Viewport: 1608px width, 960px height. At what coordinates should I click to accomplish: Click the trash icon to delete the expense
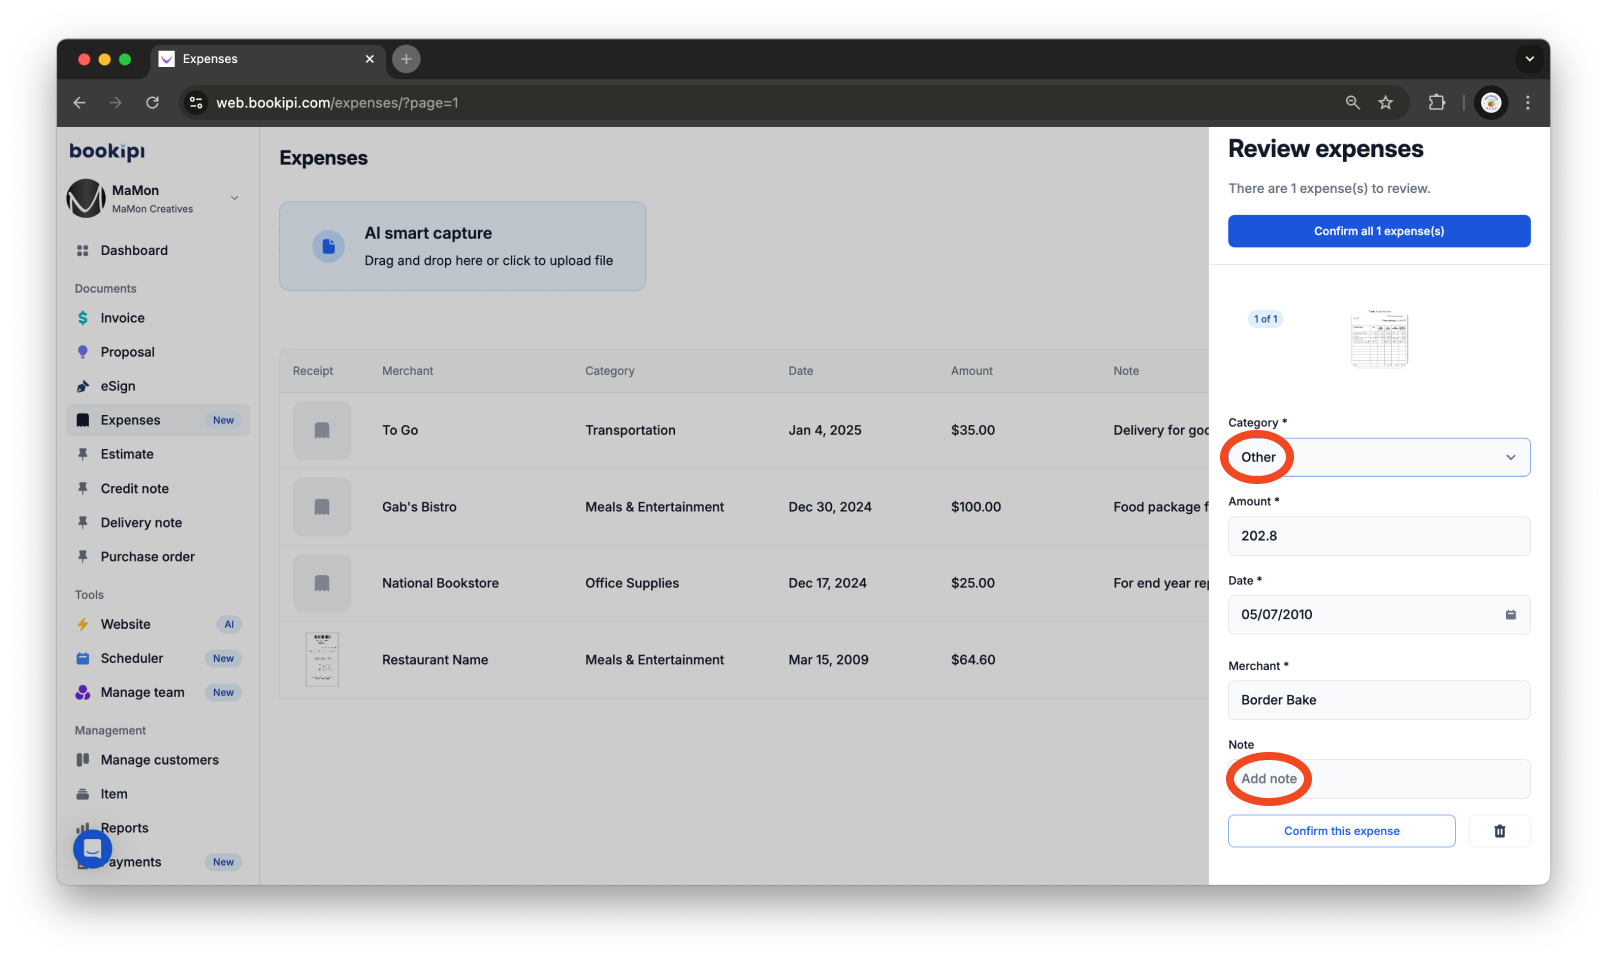1499,831
